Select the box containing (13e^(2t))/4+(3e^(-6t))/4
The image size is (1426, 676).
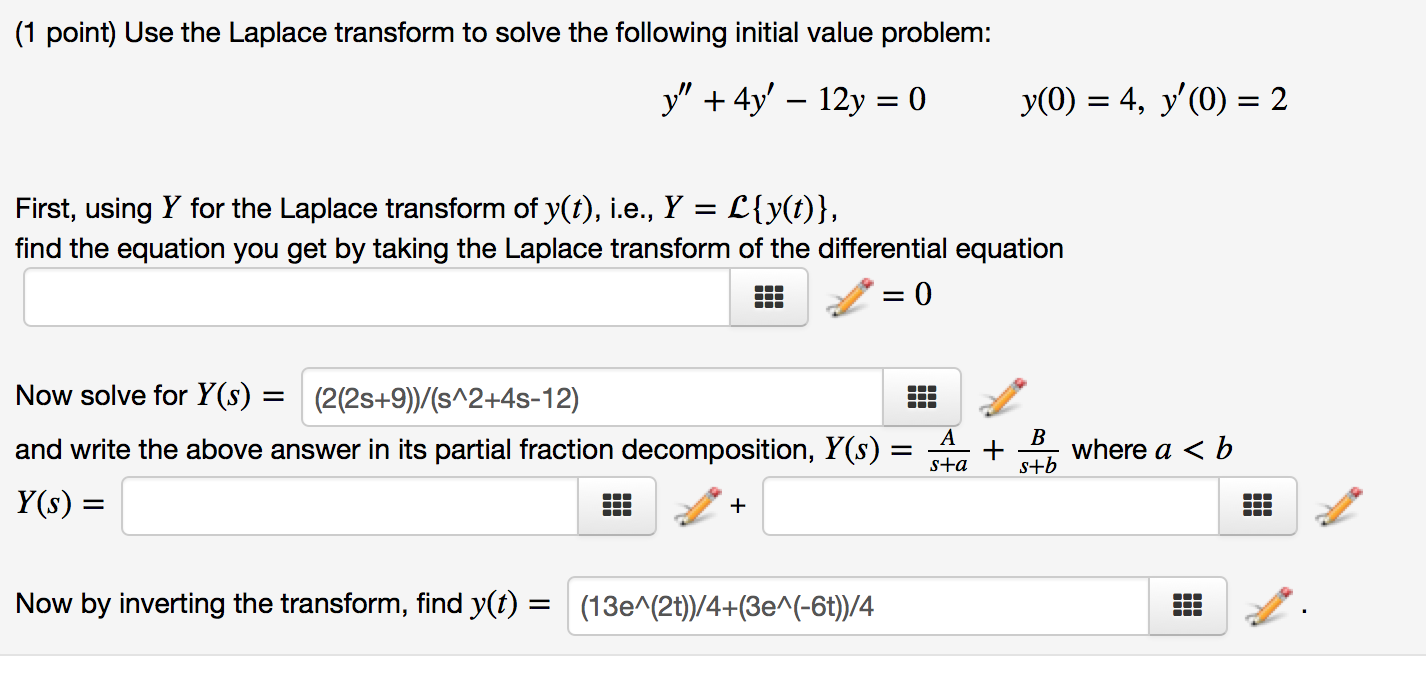tap(850, 605)
